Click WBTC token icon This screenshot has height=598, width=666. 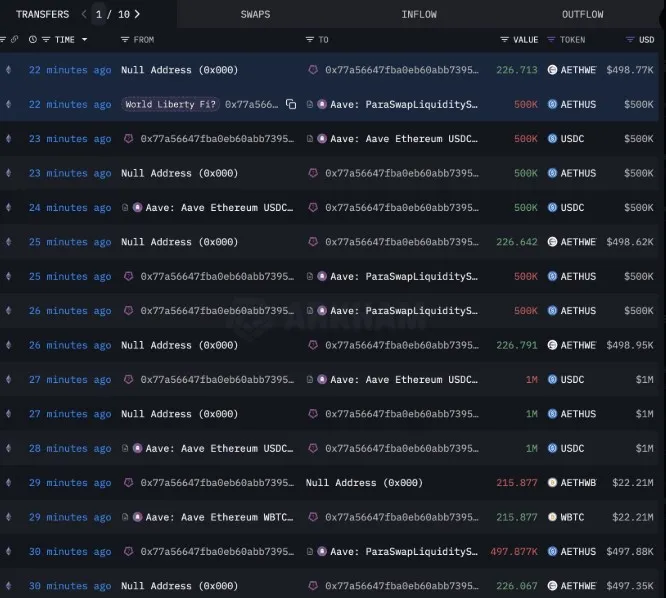(x=552, y=517)
